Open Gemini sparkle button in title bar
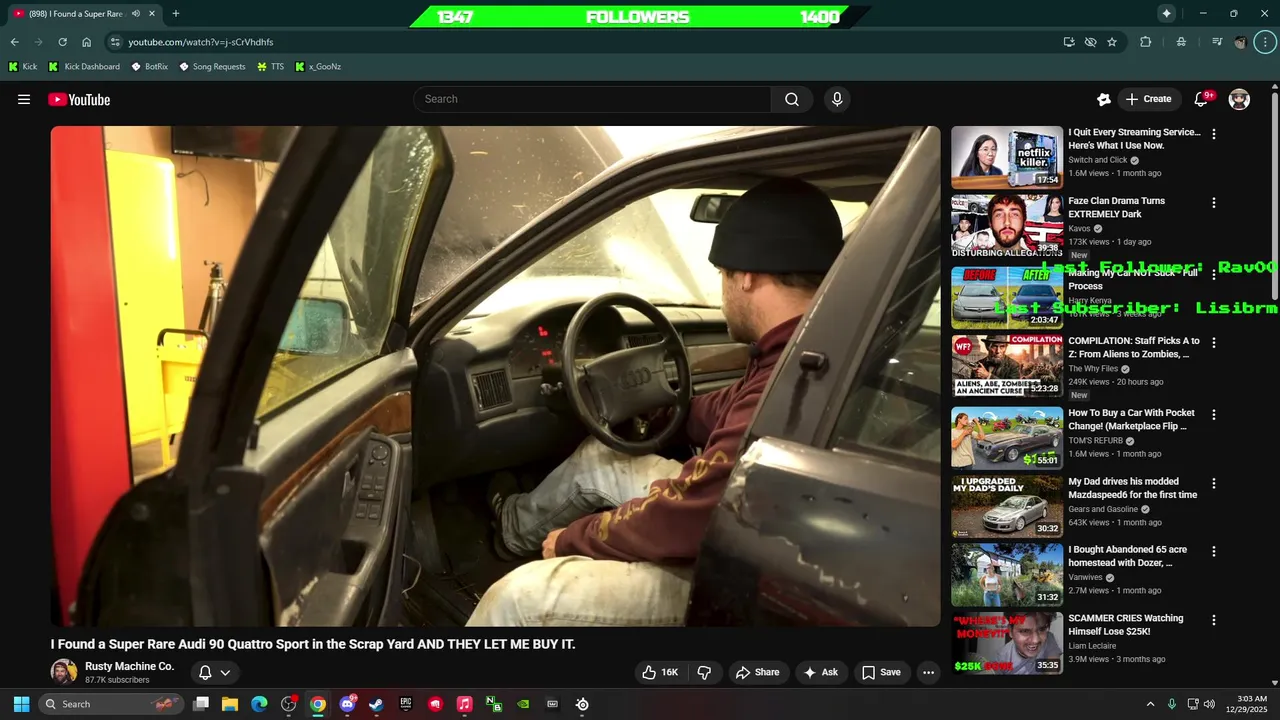Image resolution: width=1280 pixels, height=720 pixels. pos(1166,13)
